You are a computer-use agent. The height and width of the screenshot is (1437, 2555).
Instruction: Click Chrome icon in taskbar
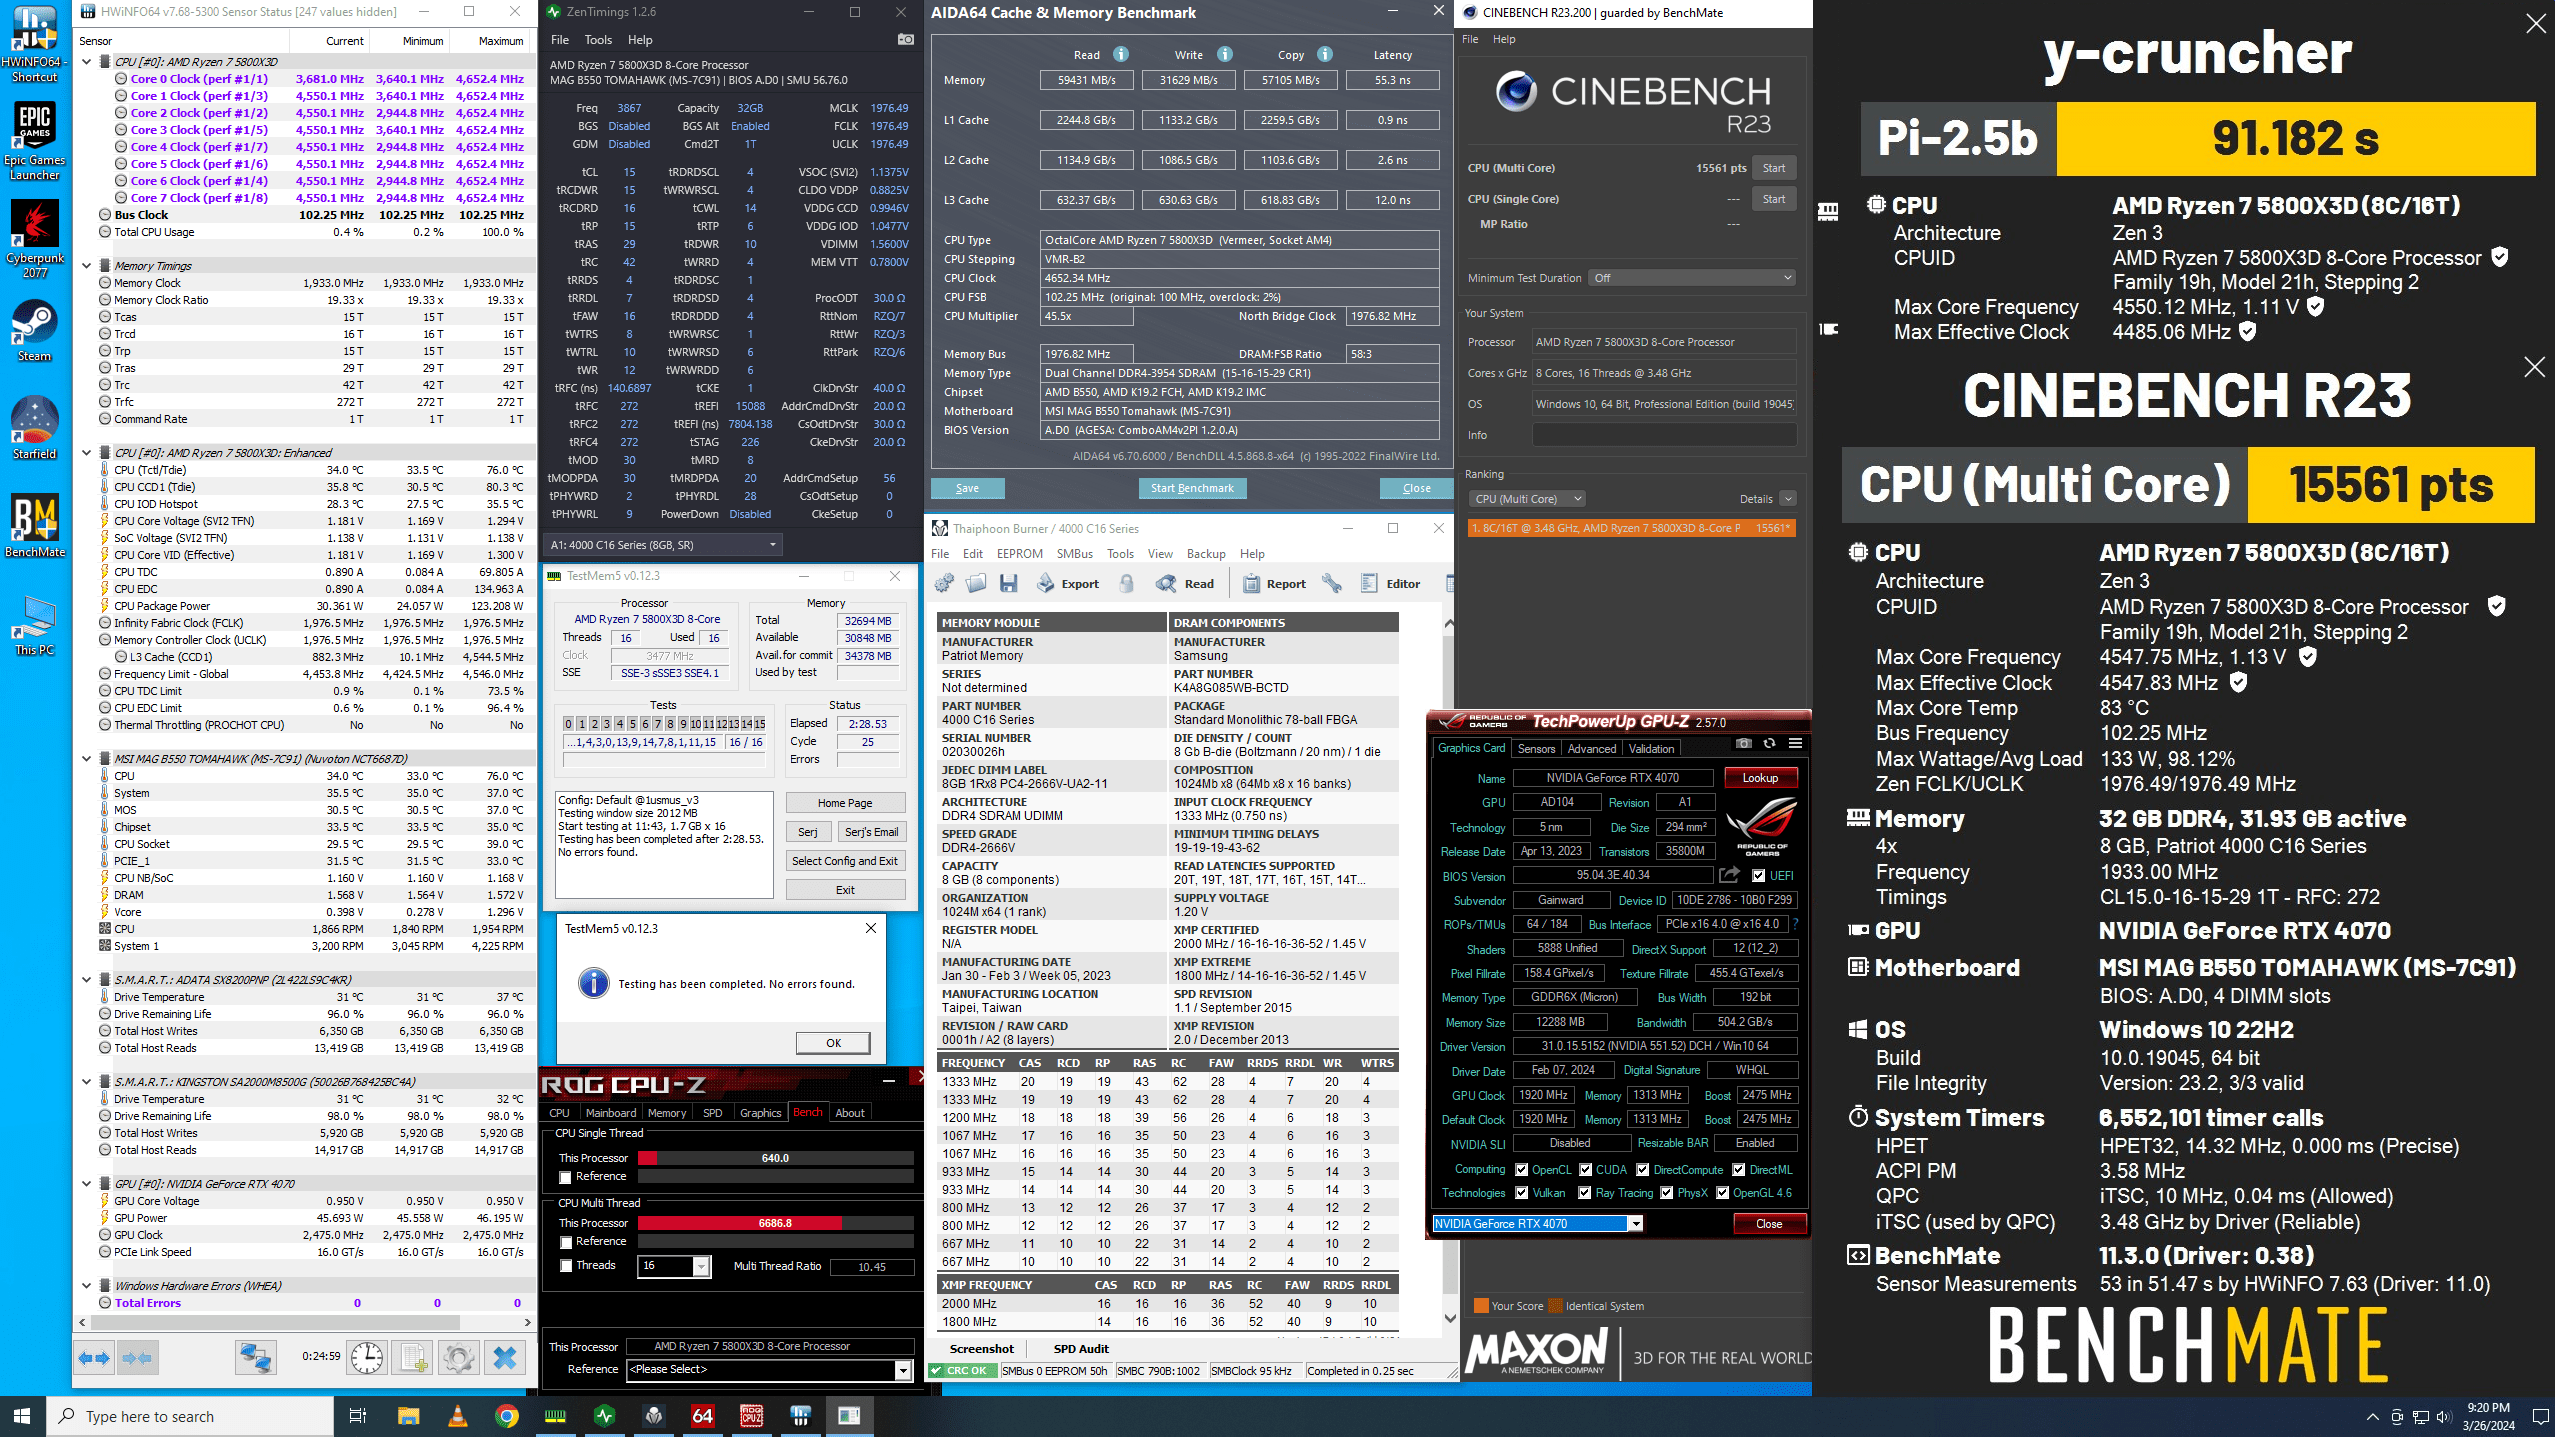click(x=506, y=1416)
